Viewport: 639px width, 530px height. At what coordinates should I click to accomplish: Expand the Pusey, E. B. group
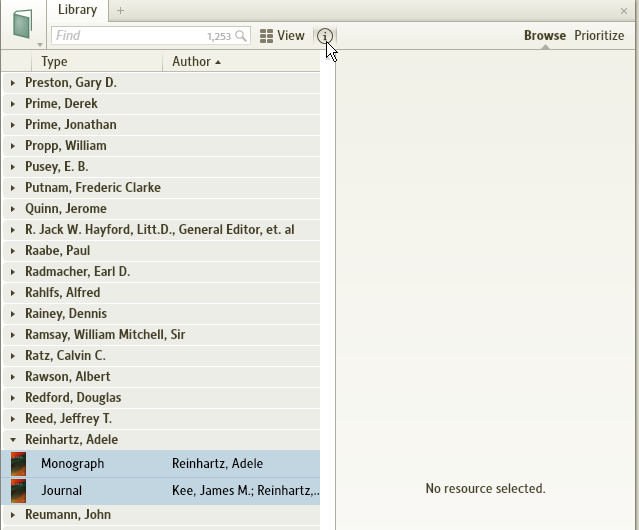pyautogui.click(x=13, y=167)
